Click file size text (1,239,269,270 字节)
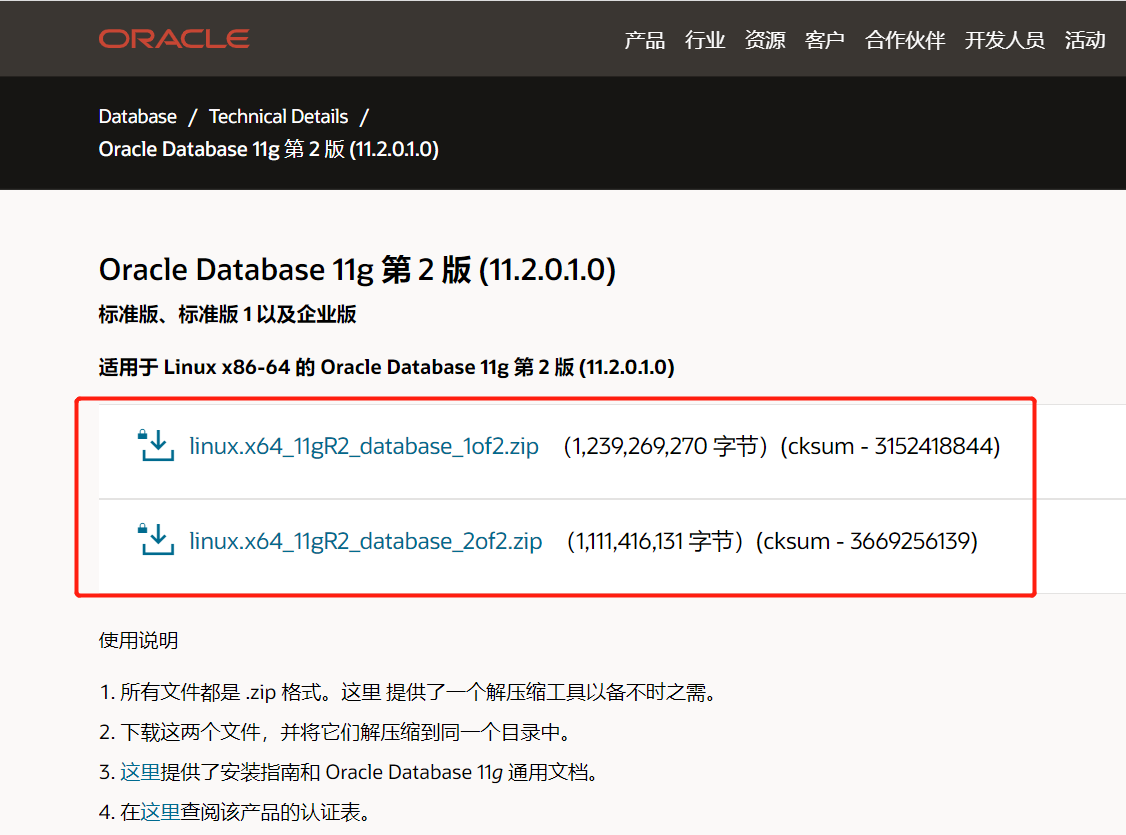This screenshot has width=1126, height=835. (x=666, y=446)
